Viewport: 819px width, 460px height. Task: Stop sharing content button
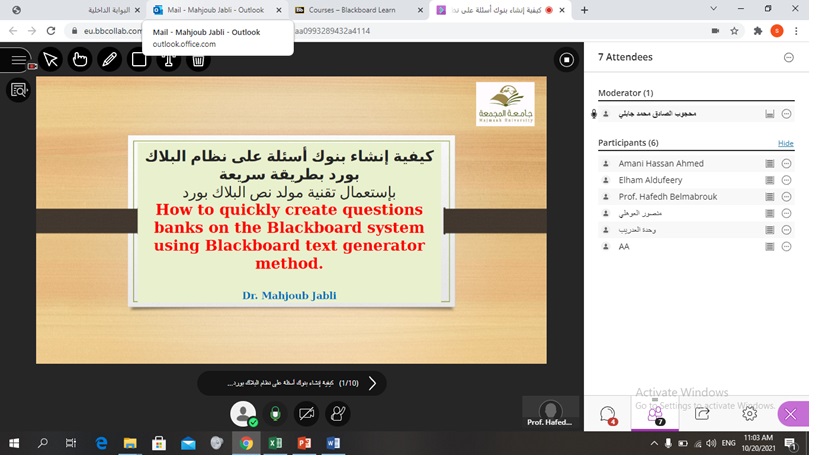566,60
